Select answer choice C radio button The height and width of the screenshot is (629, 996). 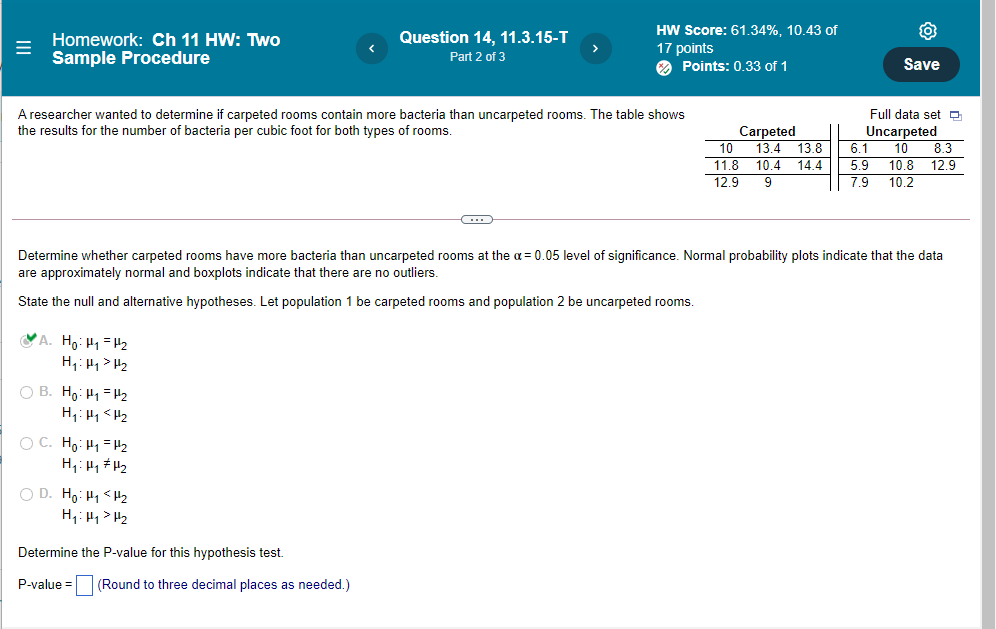pos(24,444)
